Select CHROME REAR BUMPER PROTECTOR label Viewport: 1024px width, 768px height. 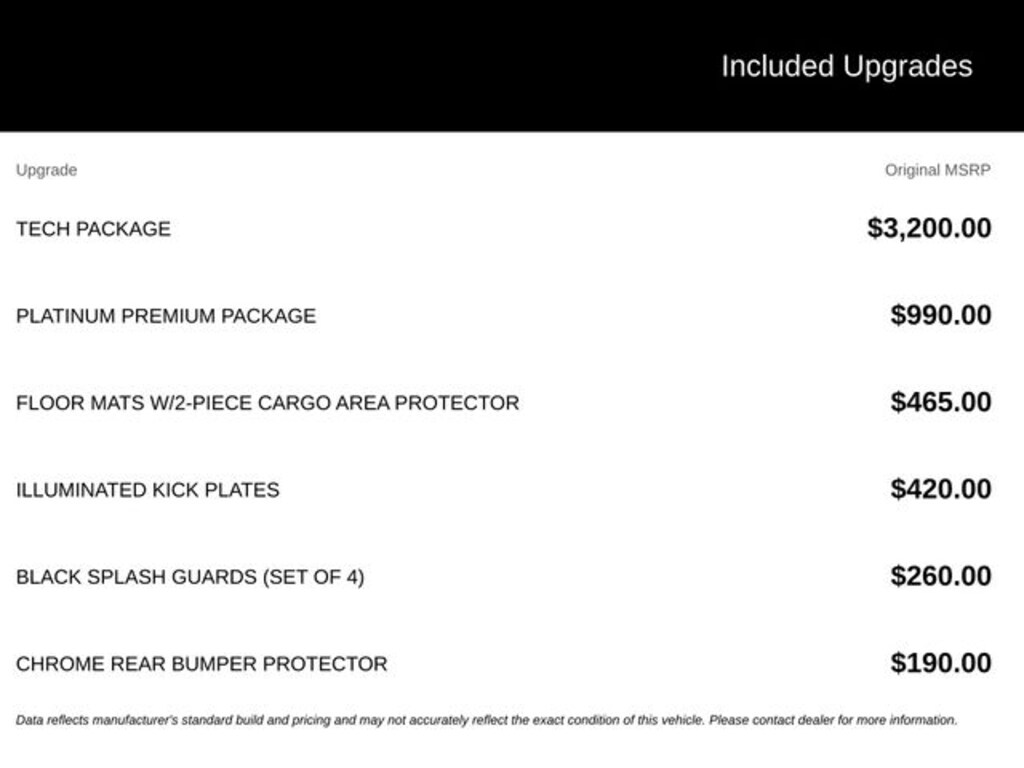(x=202, y=664)
